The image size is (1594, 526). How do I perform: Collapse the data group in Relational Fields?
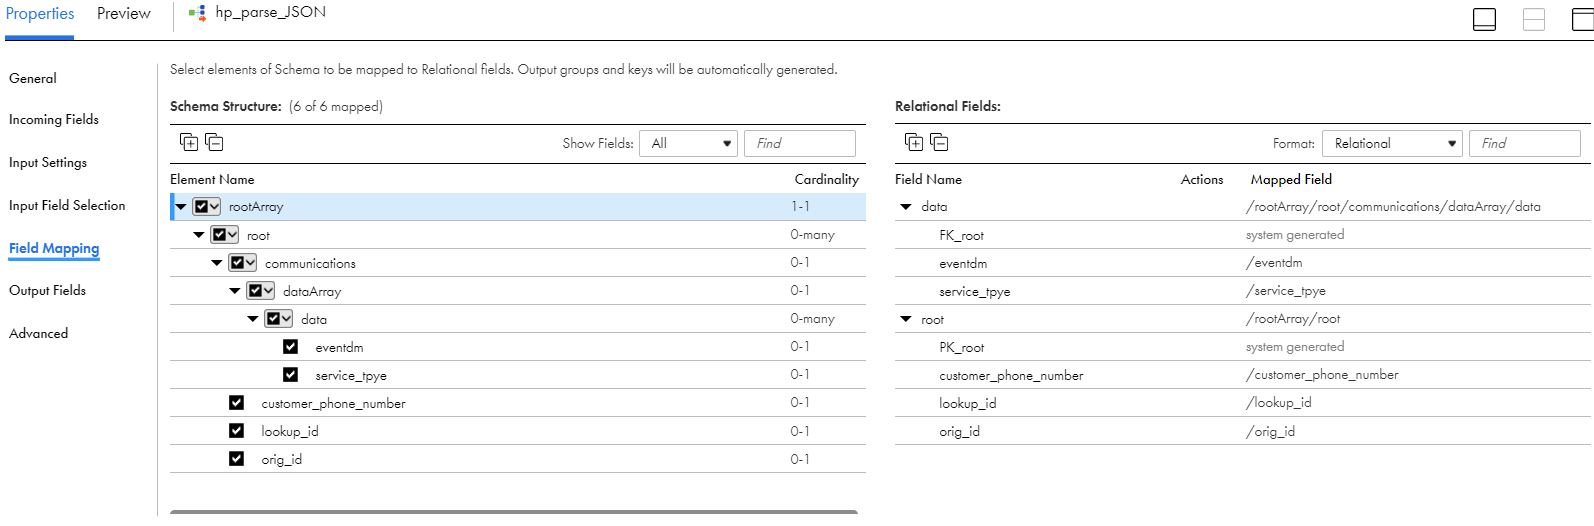point(906,207)
